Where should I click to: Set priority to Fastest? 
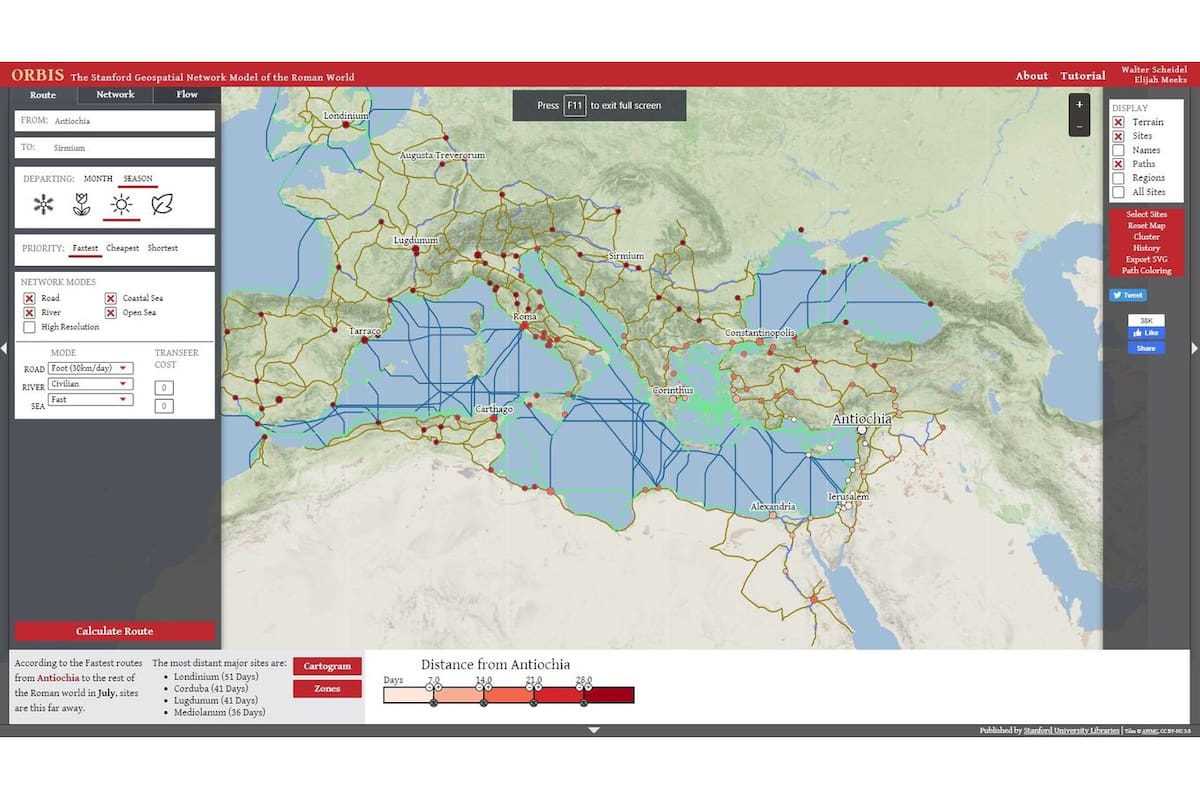click(85, 248)
